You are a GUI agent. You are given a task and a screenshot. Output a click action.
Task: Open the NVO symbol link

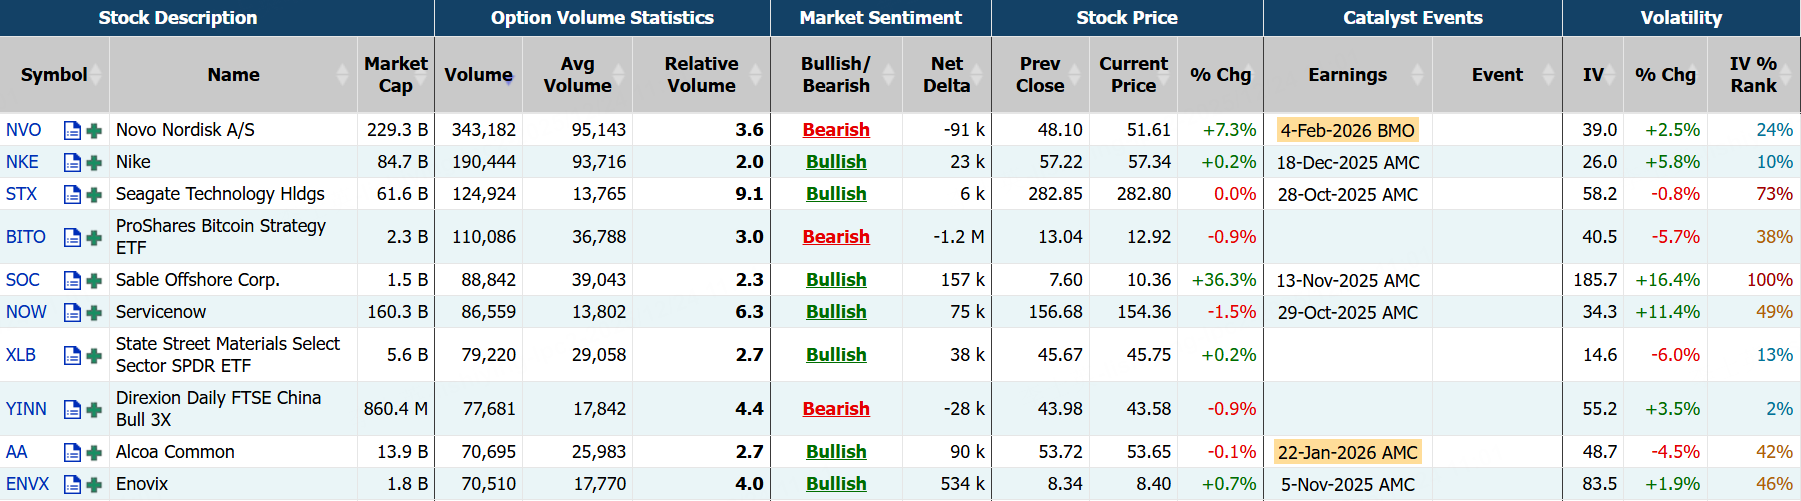pos(24,130)
